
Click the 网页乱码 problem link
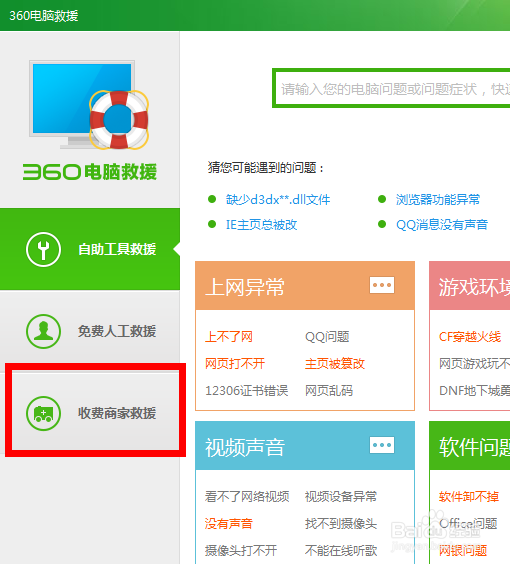point(329,391)
